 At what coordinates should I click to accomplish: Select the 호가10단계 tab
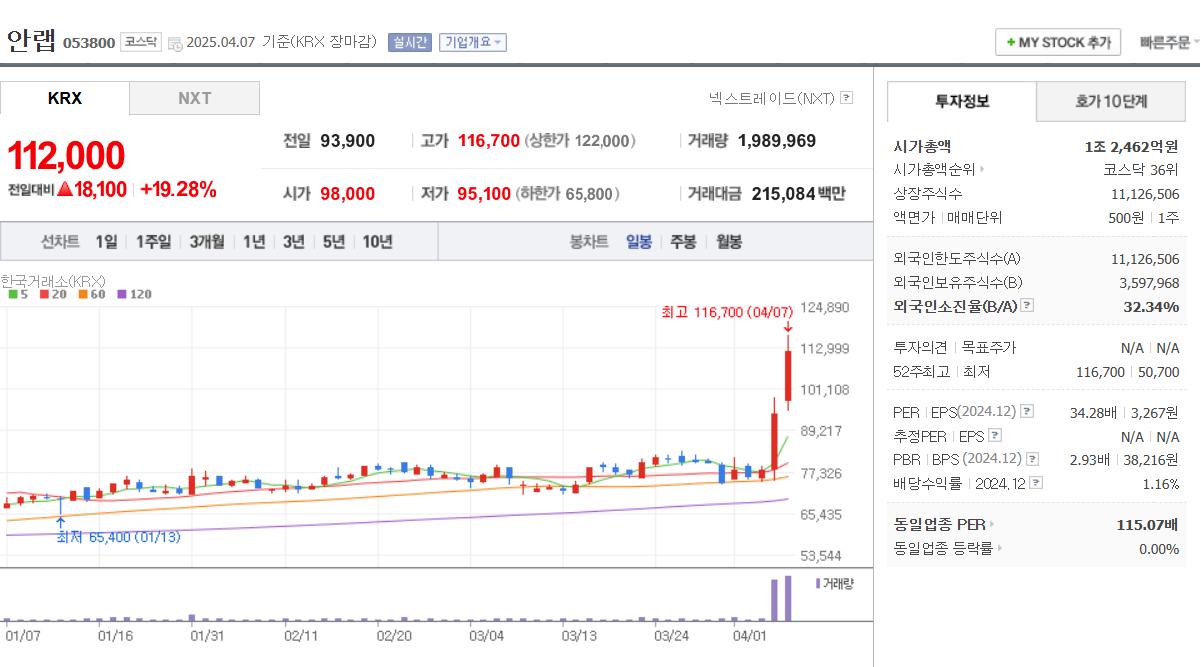(x=1111, y=101)
